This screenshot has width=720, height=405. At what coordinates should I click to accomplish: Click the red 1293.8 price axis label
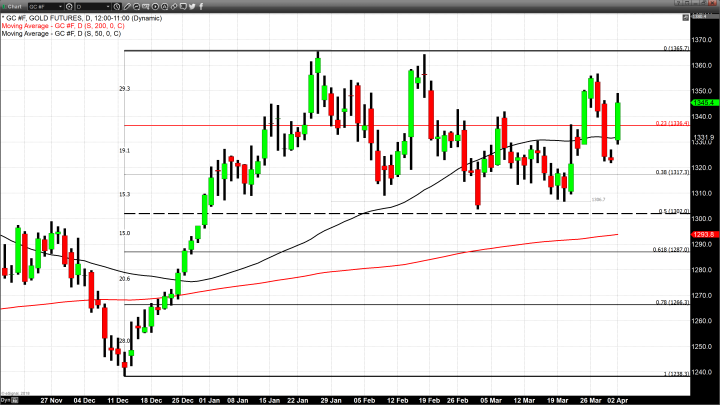[x=701, y=234]
